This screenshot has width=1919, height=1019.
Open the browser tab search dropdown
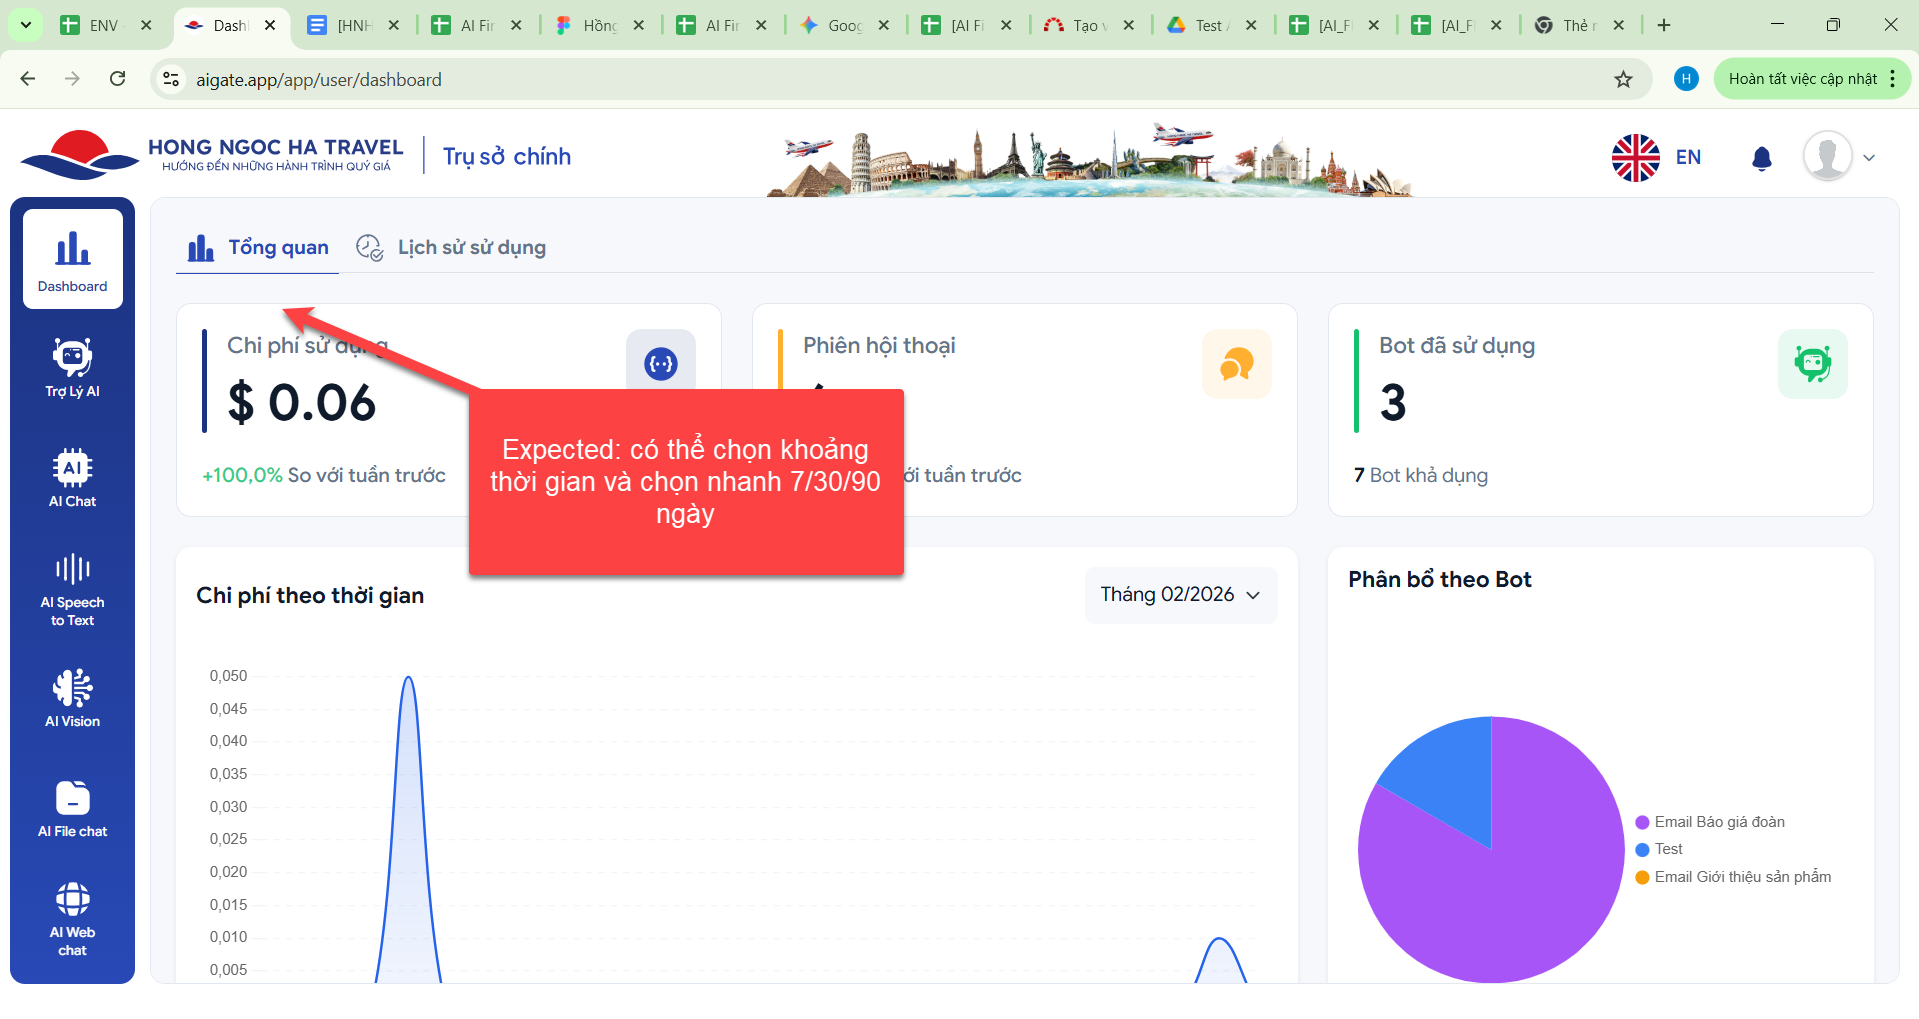(25, 25)
